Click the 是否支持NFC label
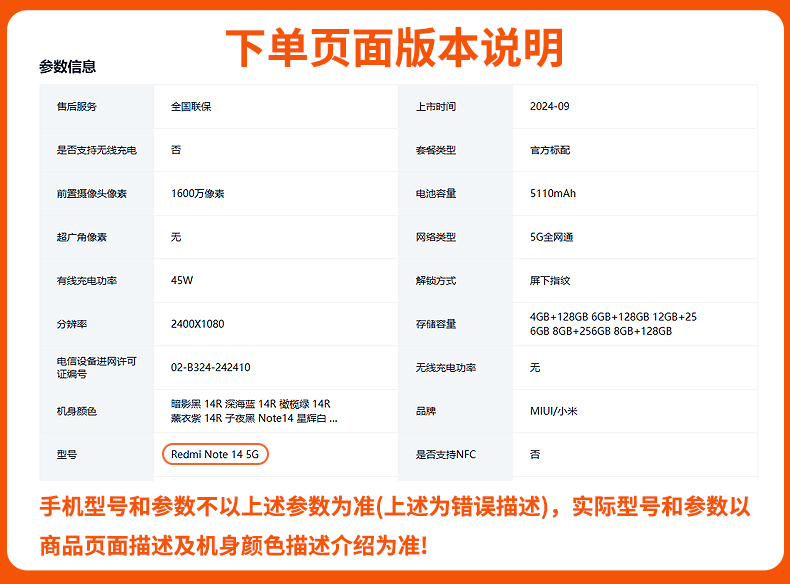 point(446,455)
